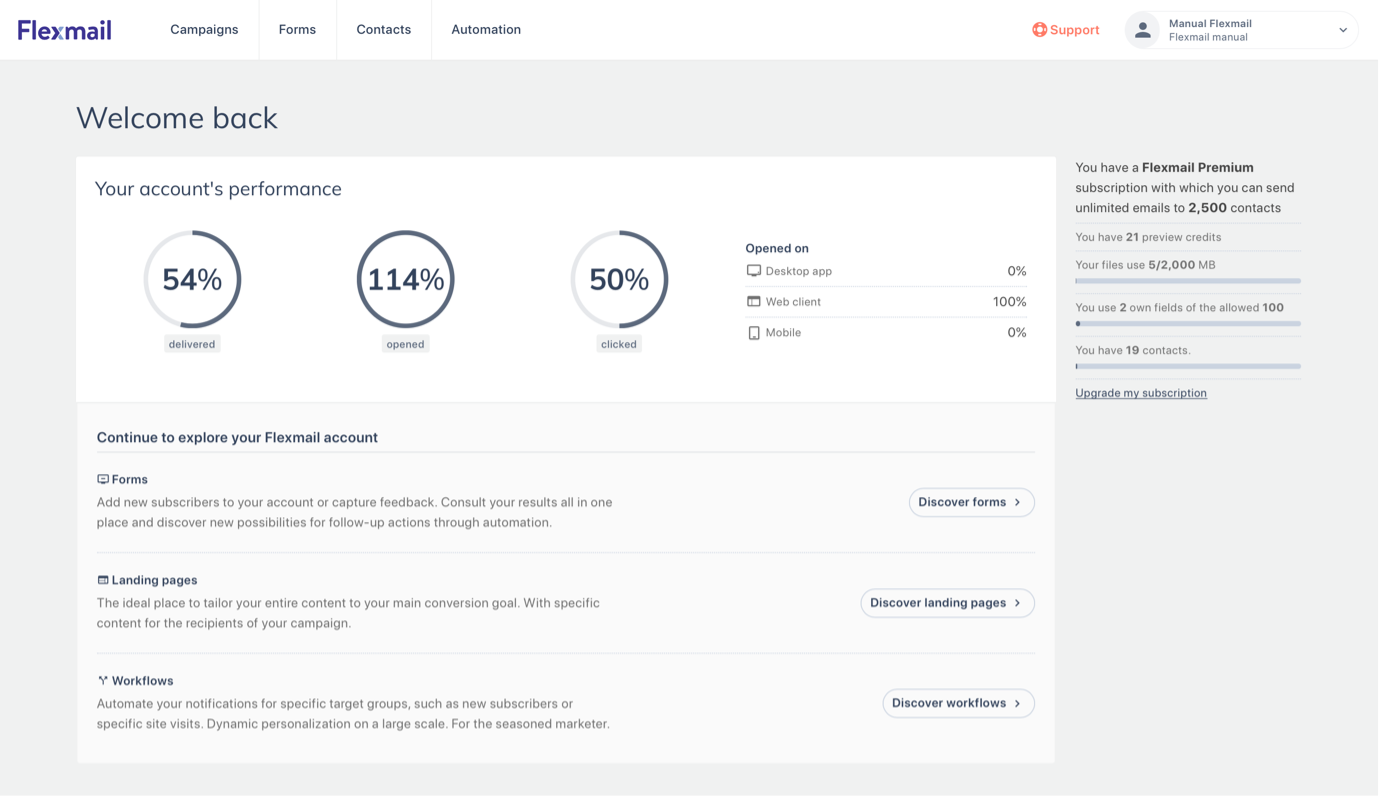1381x800 pixels.
Task: Click the Desktop app icon under Opened on
Action: tap(754, 271)
